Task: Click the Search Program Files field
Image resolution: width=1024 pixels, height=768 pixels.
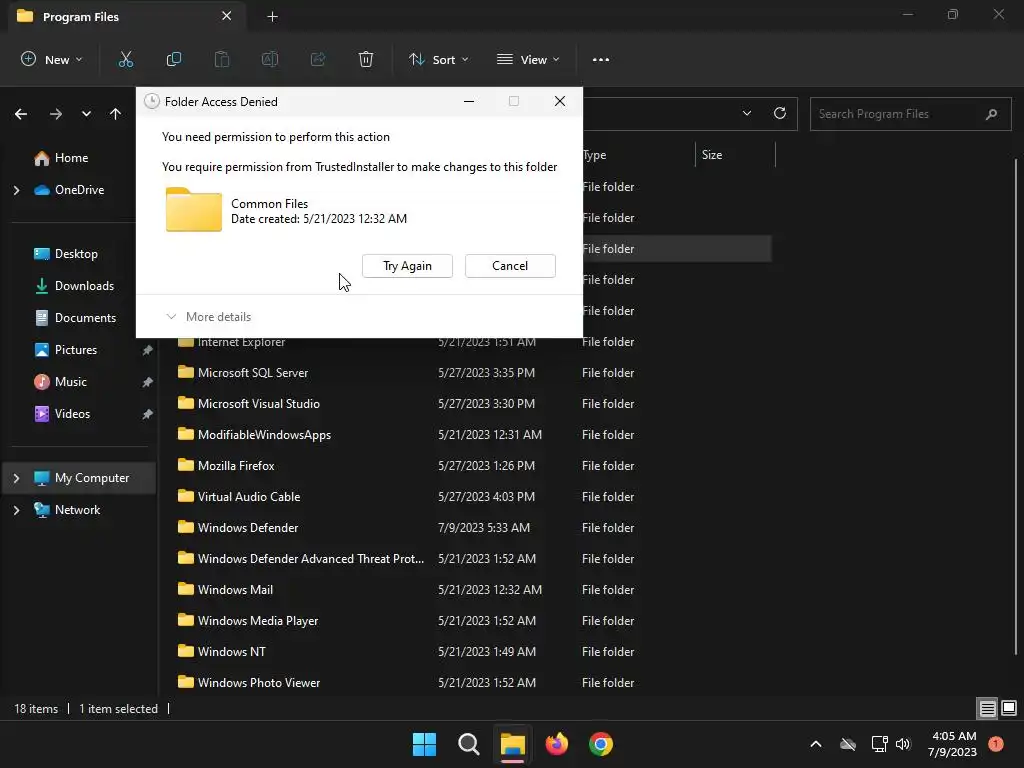Action: pos(910,114)
